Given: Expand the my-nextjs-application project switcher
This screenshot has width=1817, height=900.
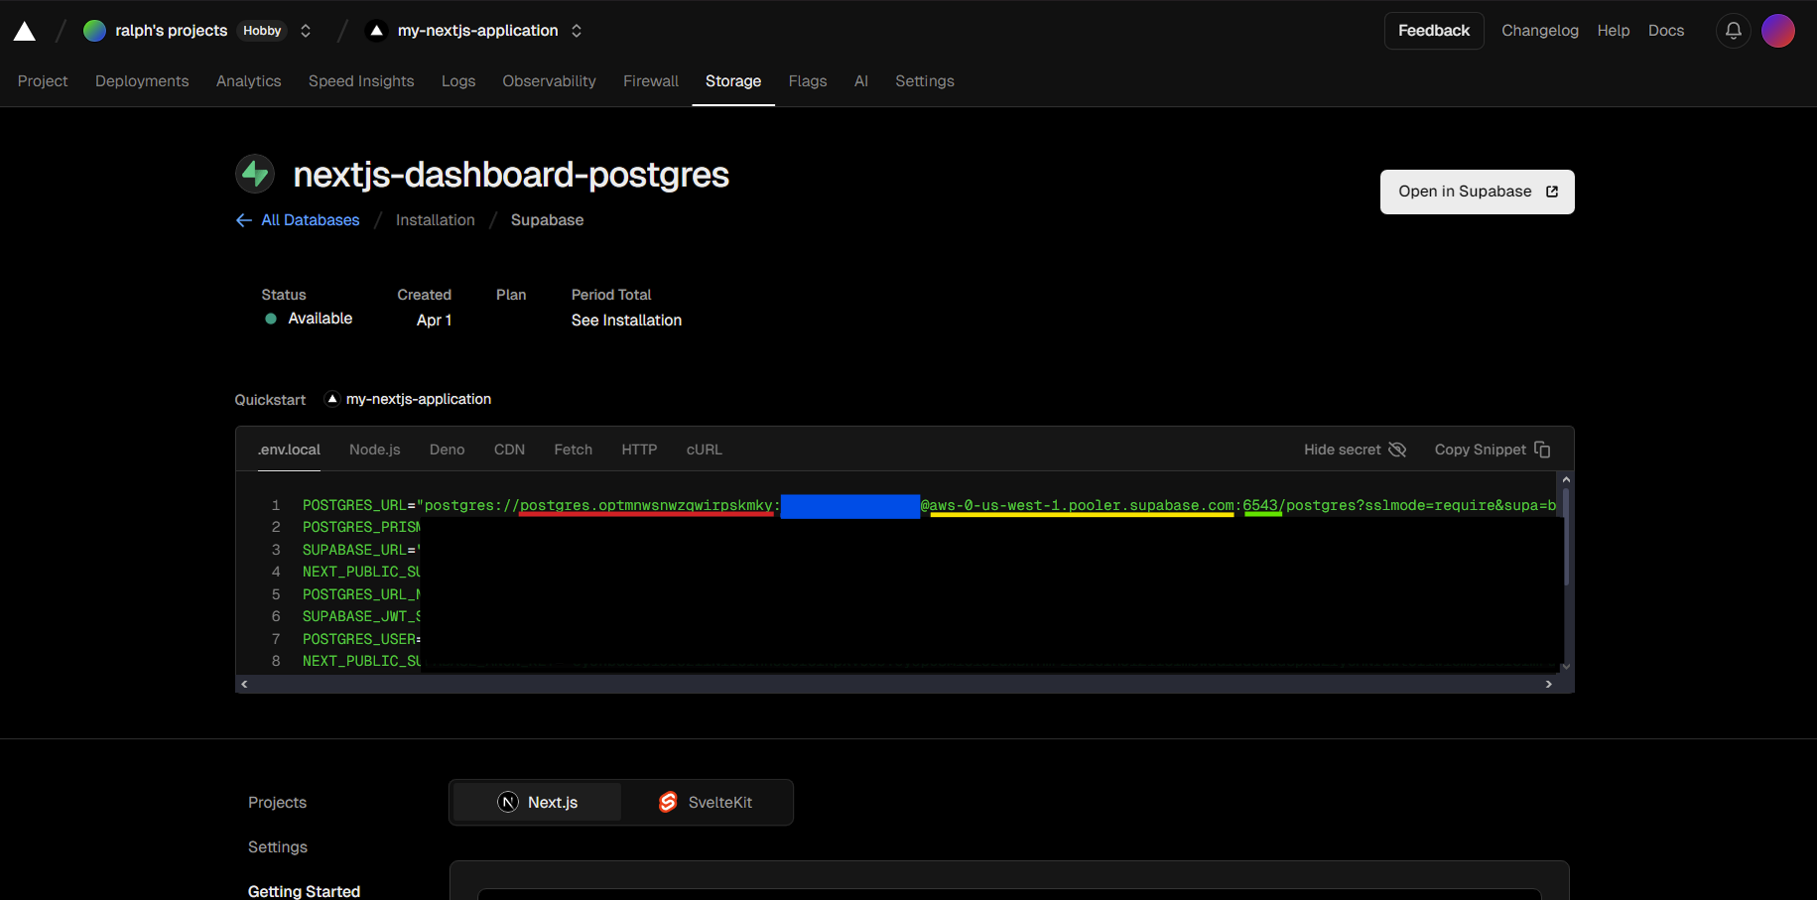Looking at the screenshot, I should coord(577,31).
